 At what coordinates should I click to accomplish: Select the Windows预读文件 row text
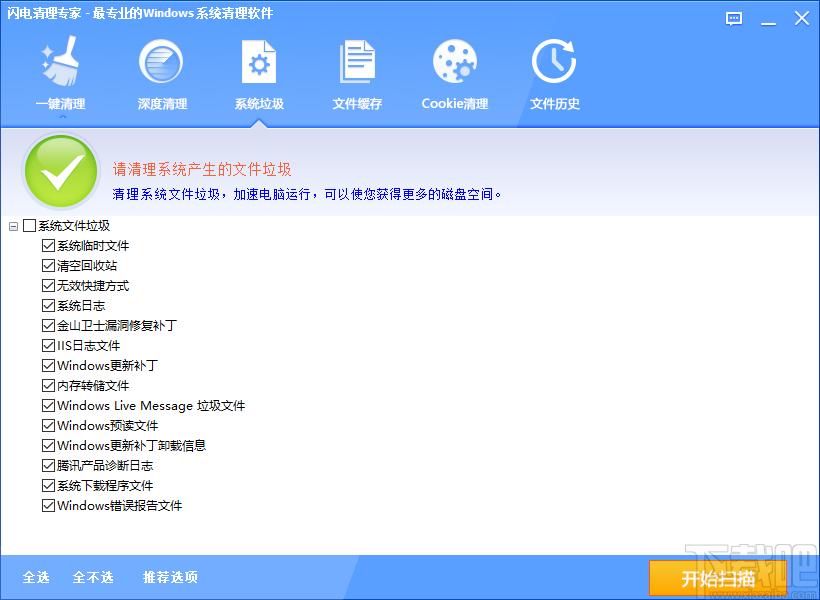pyautogui.click(x=108, y=425)
